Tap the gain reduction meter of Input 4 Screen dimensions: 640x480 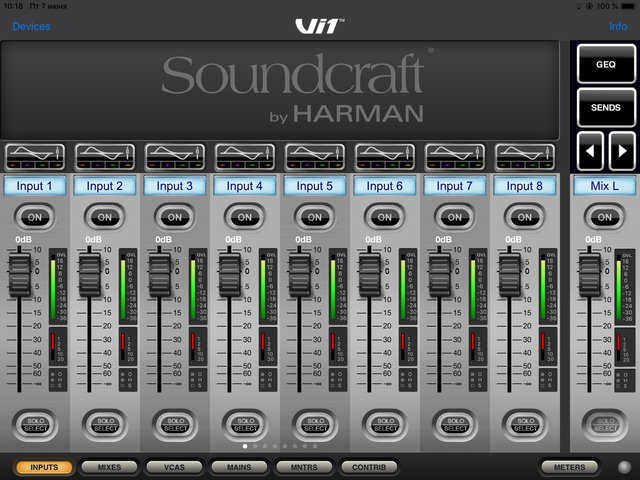pos(268,347)
